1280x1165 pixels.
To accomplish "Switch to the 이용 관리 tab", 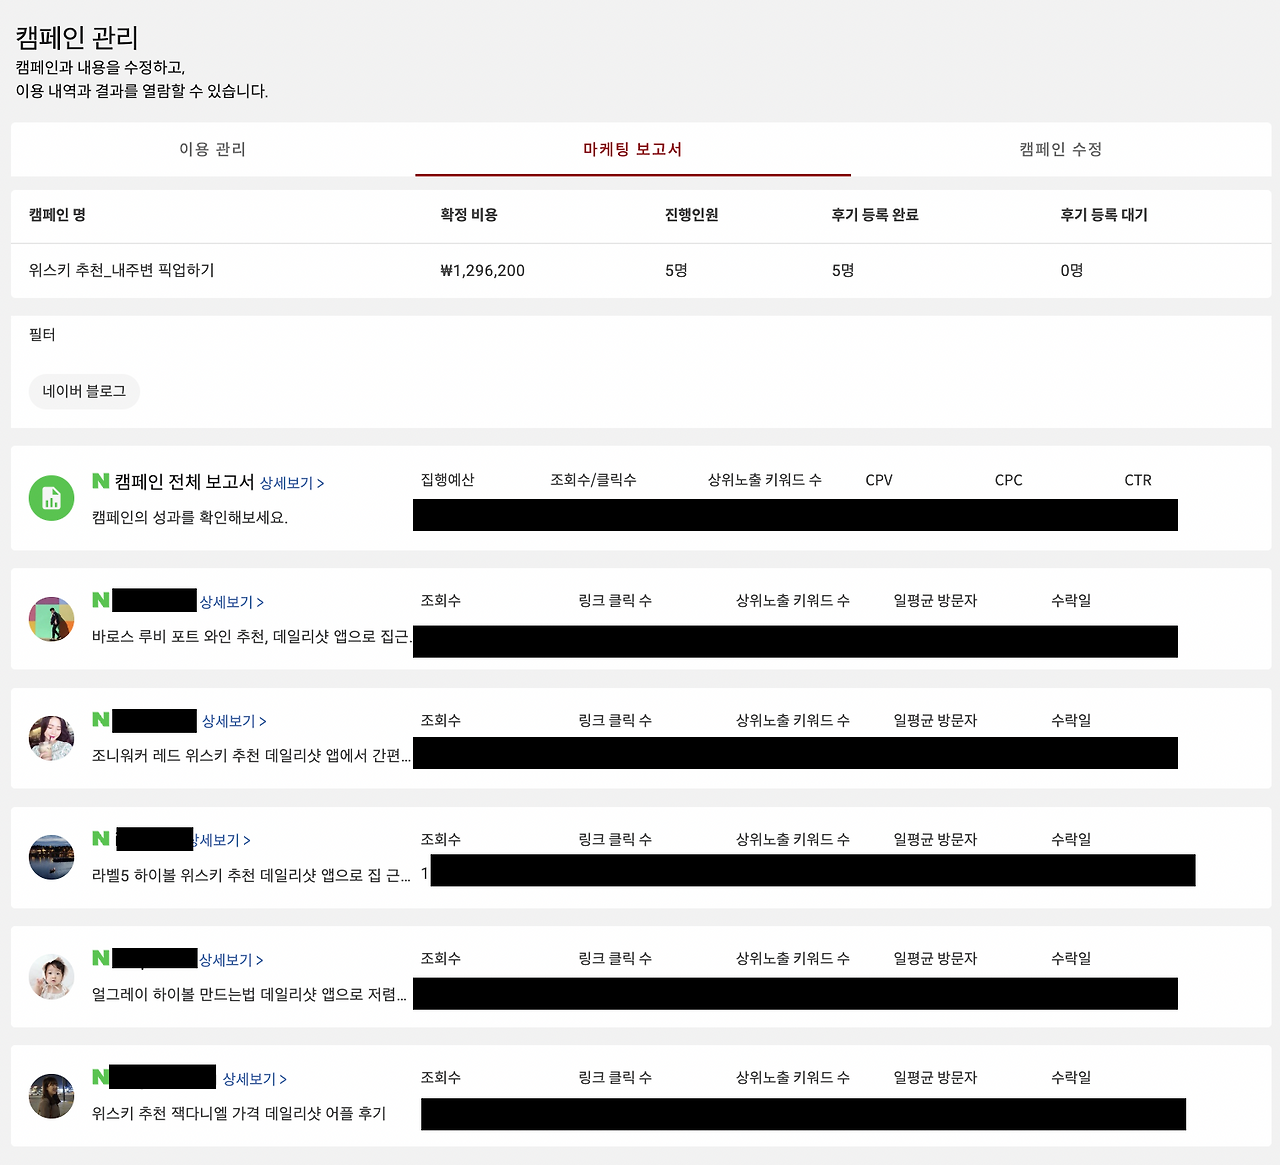I will click(x=212, y=149).
